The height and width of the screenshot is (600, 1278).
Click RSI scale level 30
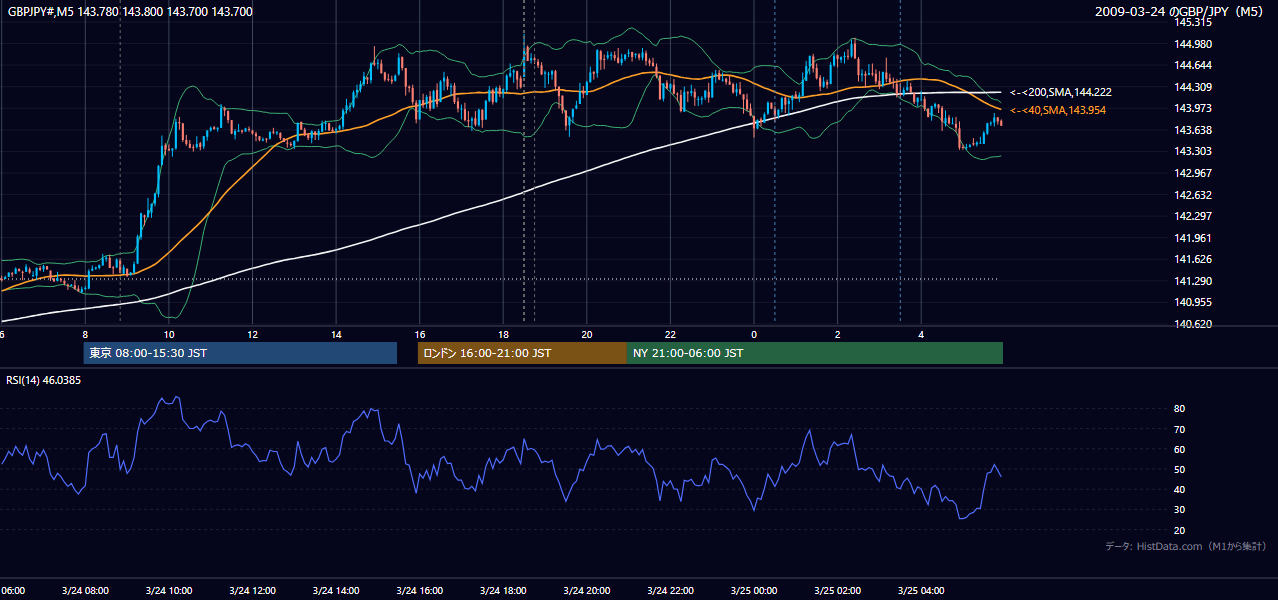click(x=1179, y=510)
